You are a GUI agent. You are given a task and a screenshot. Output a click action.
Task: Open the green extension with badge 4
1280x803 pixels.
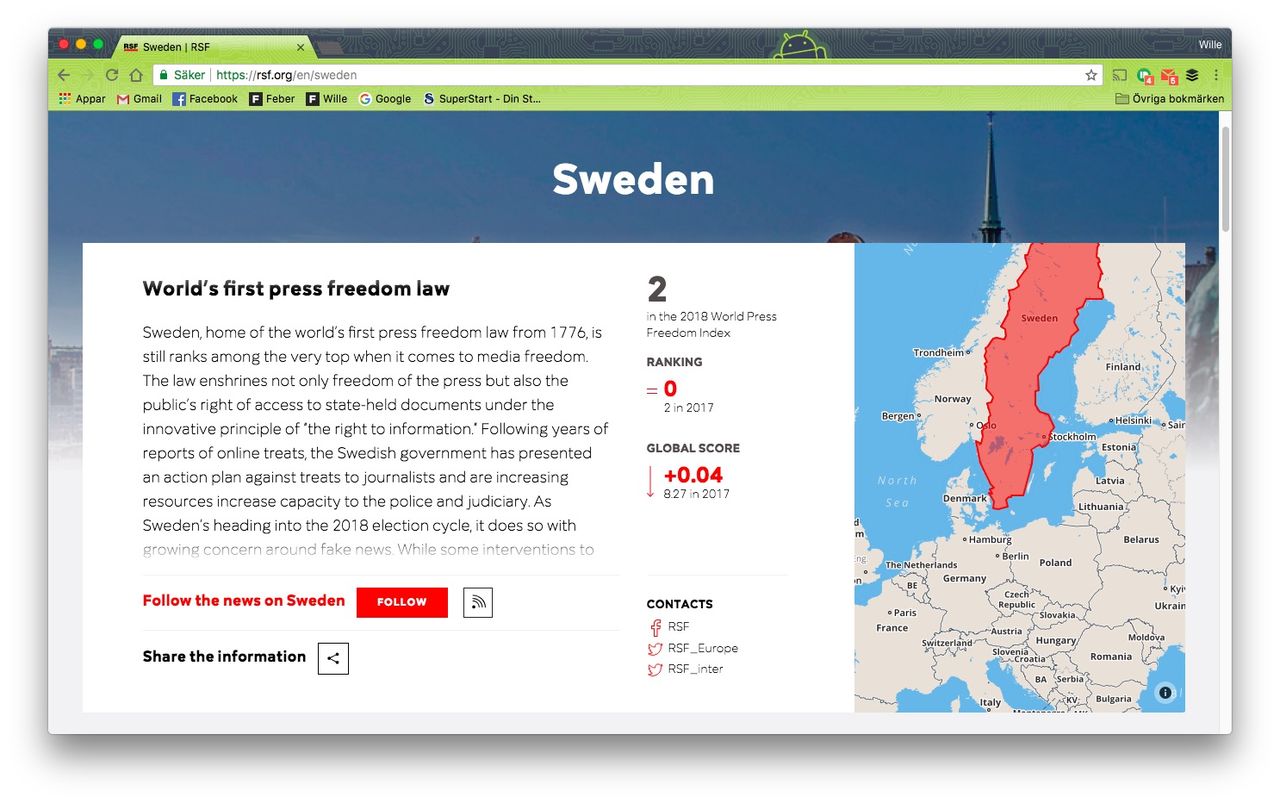tap(1144, 76)
